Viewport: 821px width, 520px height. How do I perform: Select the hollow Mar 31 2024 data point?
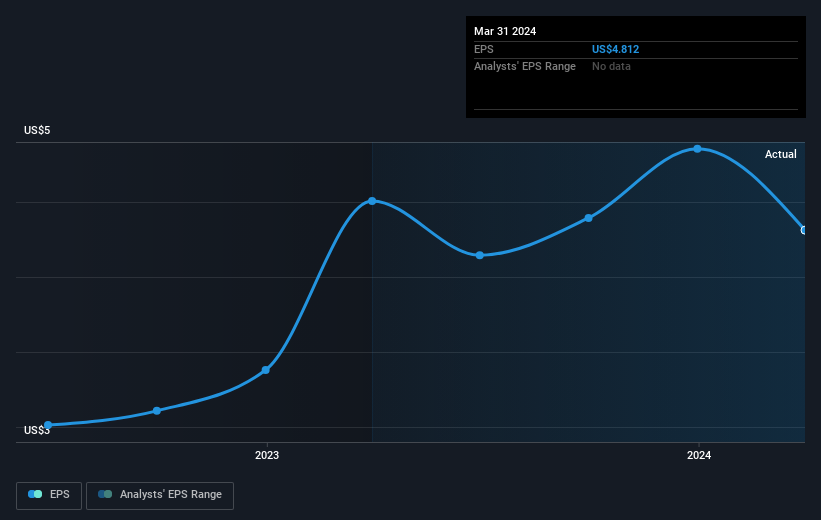tap(804, 230)
